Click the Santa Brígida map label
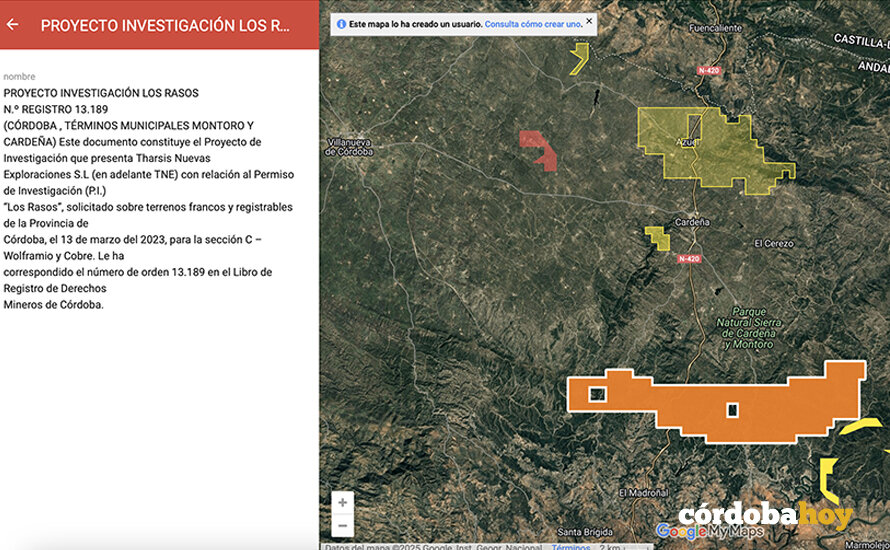The image size is (890, 550). (x=585, y=532)
